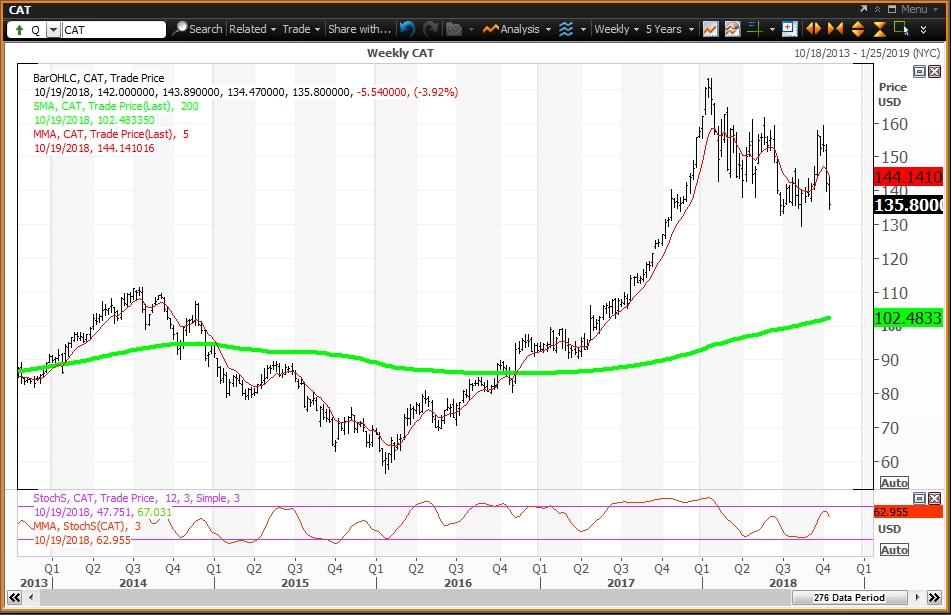Image resolution: width=951 pixels, height=615 pixels.
Task: Expand the wavy lines icon dropdown arrow
Action: tap(583, 29)
